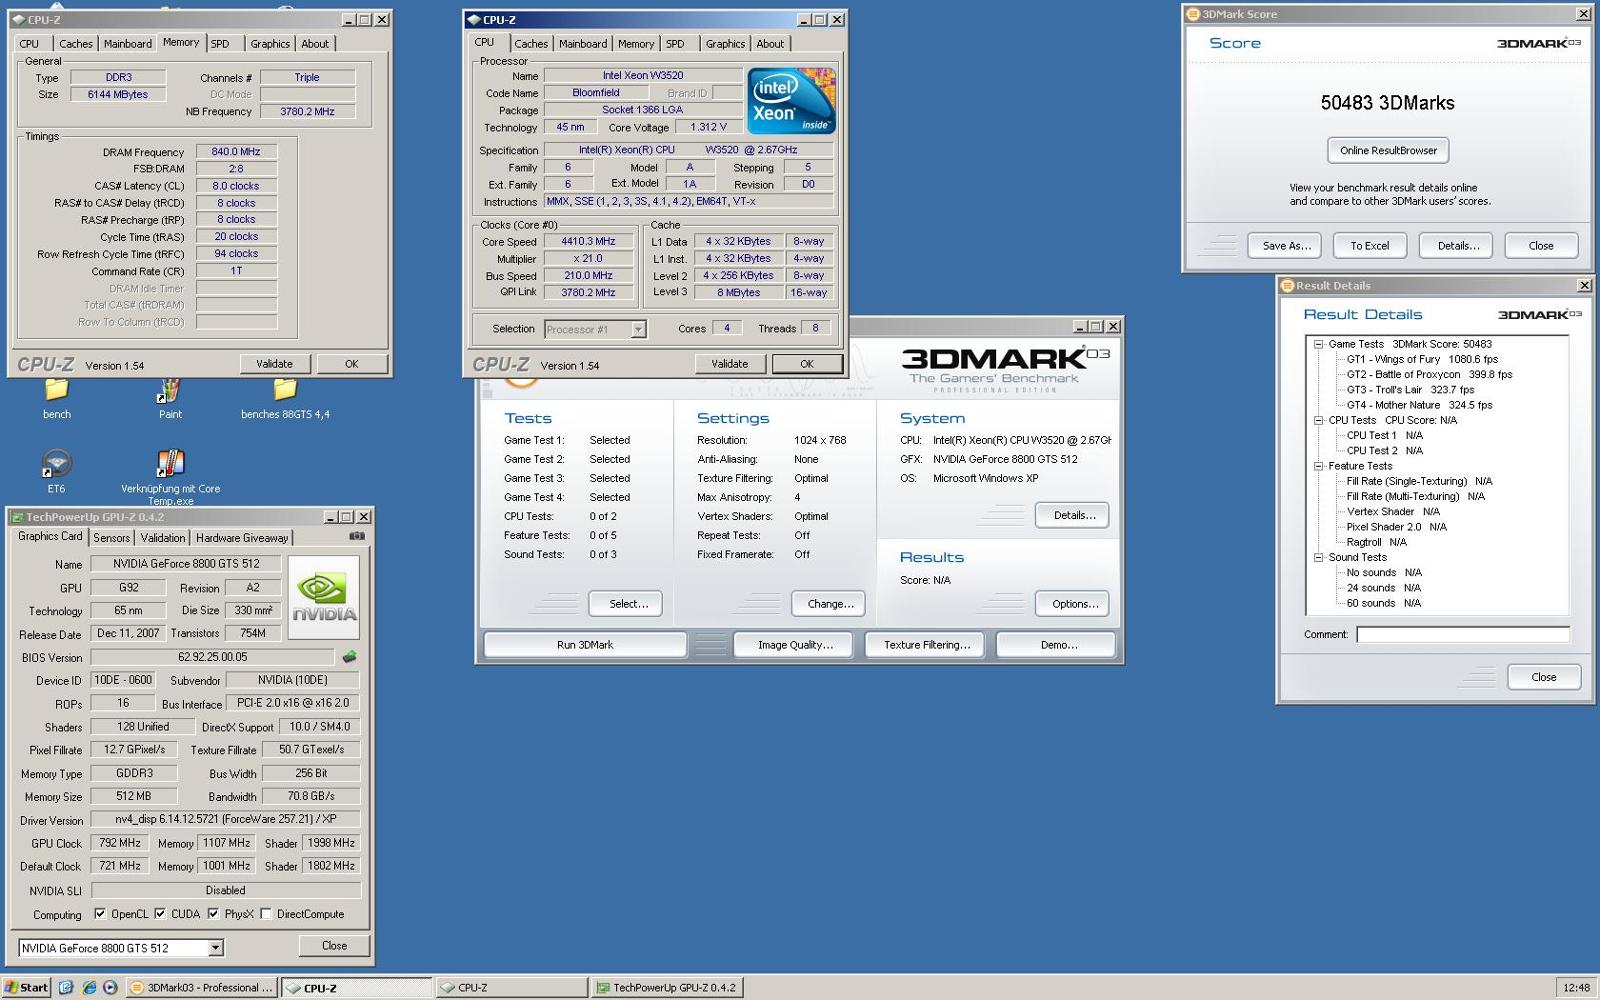Click Details button in 3DMark Score window

click(1458, 246)
